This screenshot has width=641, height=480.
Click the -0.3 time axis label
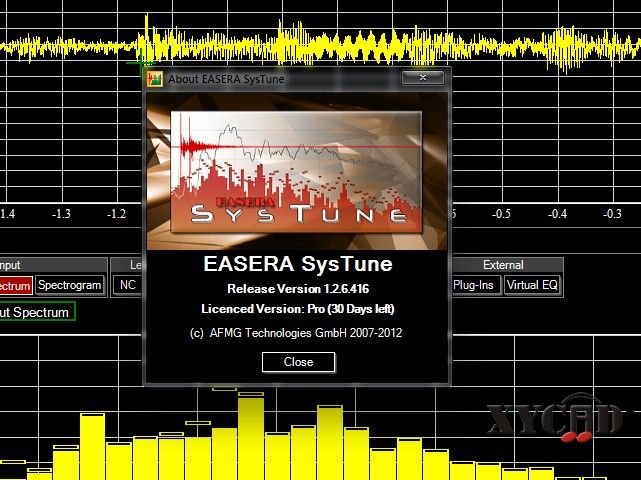pyautogui.click(x=612, y=214)
